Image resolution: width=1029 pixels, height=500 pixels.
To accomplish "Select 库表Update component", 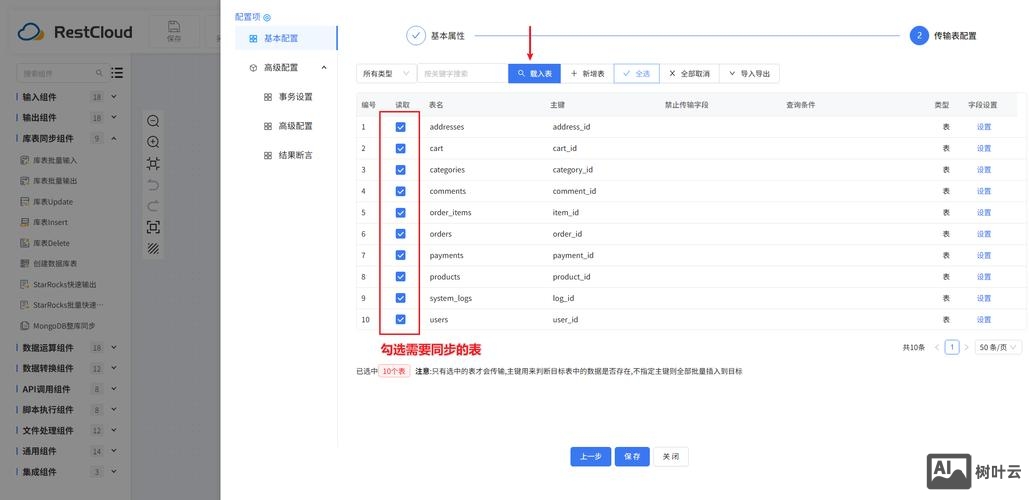I will click(47, 201).
